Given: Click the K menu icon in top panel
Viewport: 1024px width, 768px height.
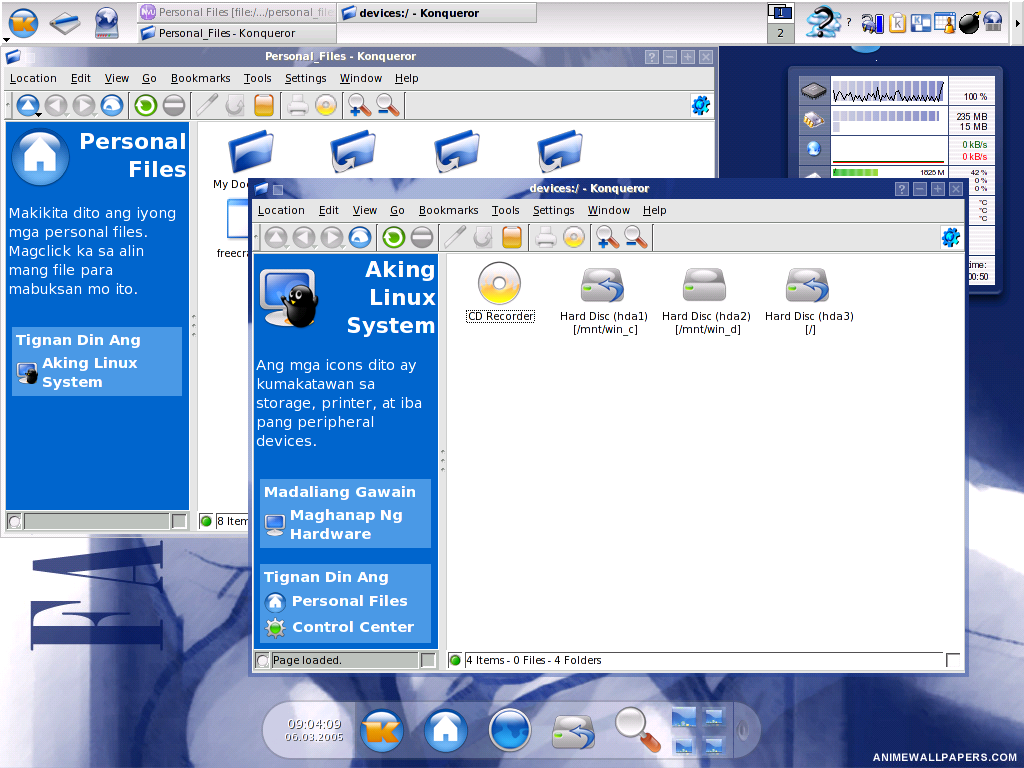Looking at the screenshot, I should click(23, 22).
